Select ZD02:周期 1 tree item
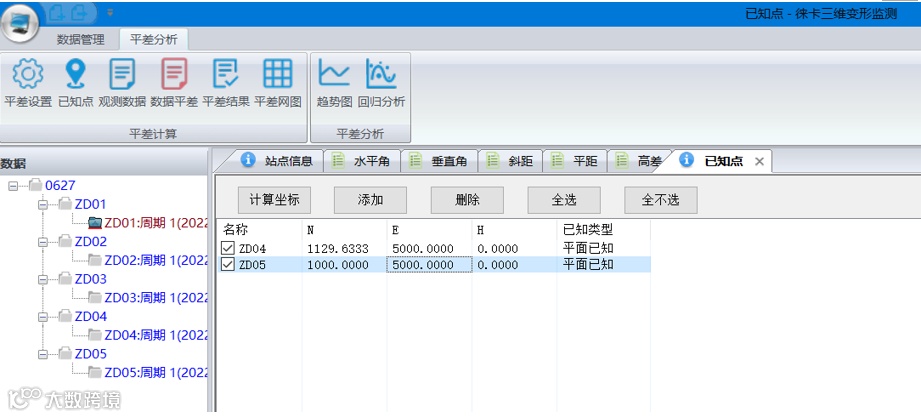The width and height of the screenshot is (921, 417). tap(156, 260)
